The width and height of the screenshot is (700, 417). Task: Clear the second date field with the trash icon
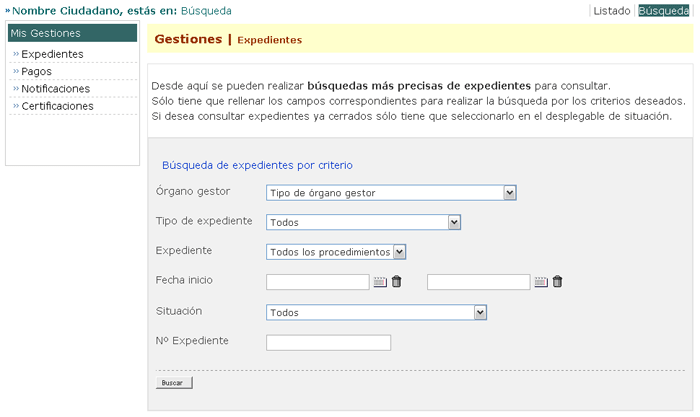pyautogui.click(x=557, y=282)
